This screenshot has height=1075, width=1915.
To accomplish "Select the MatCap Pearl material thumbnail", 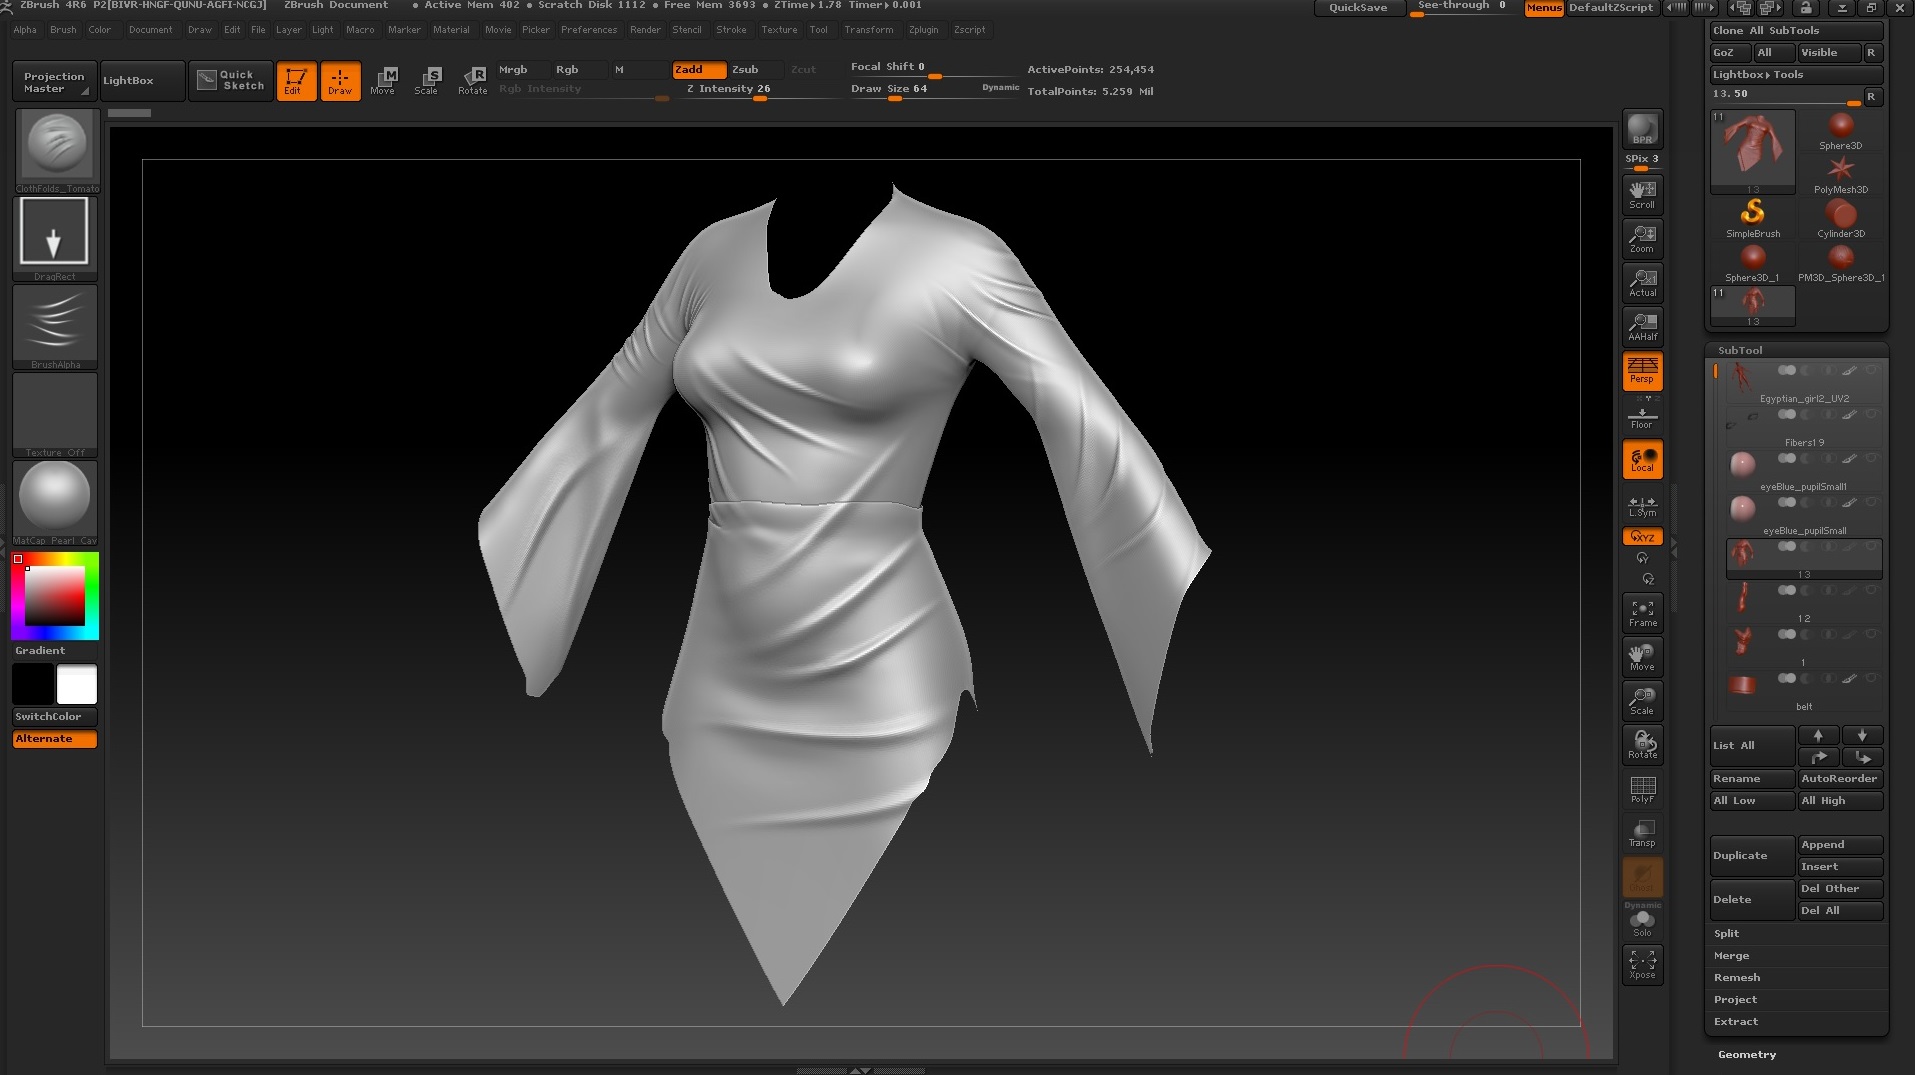I will click(55, 497).
